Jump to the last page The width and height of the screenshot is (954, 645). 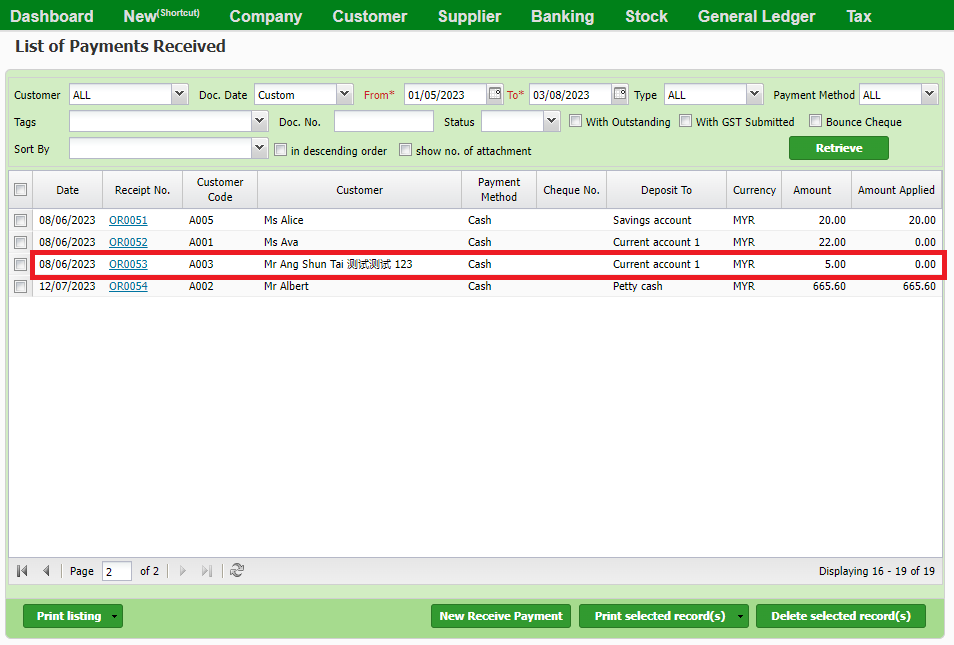(x=206, y=570)
